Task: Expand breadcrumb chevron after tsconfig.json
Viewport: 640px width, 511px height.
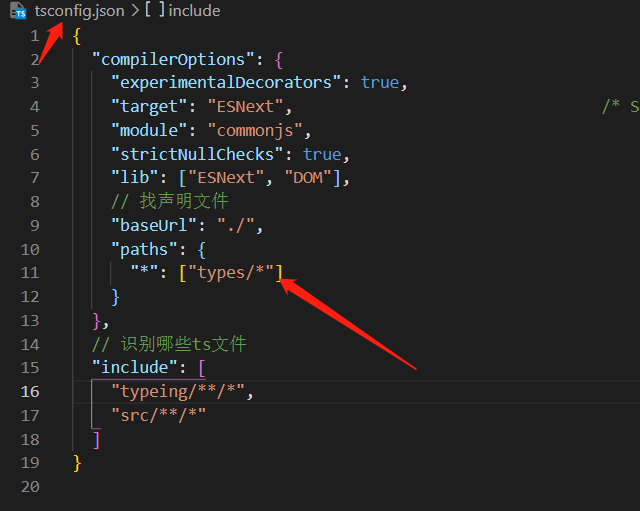Action: 135,11
